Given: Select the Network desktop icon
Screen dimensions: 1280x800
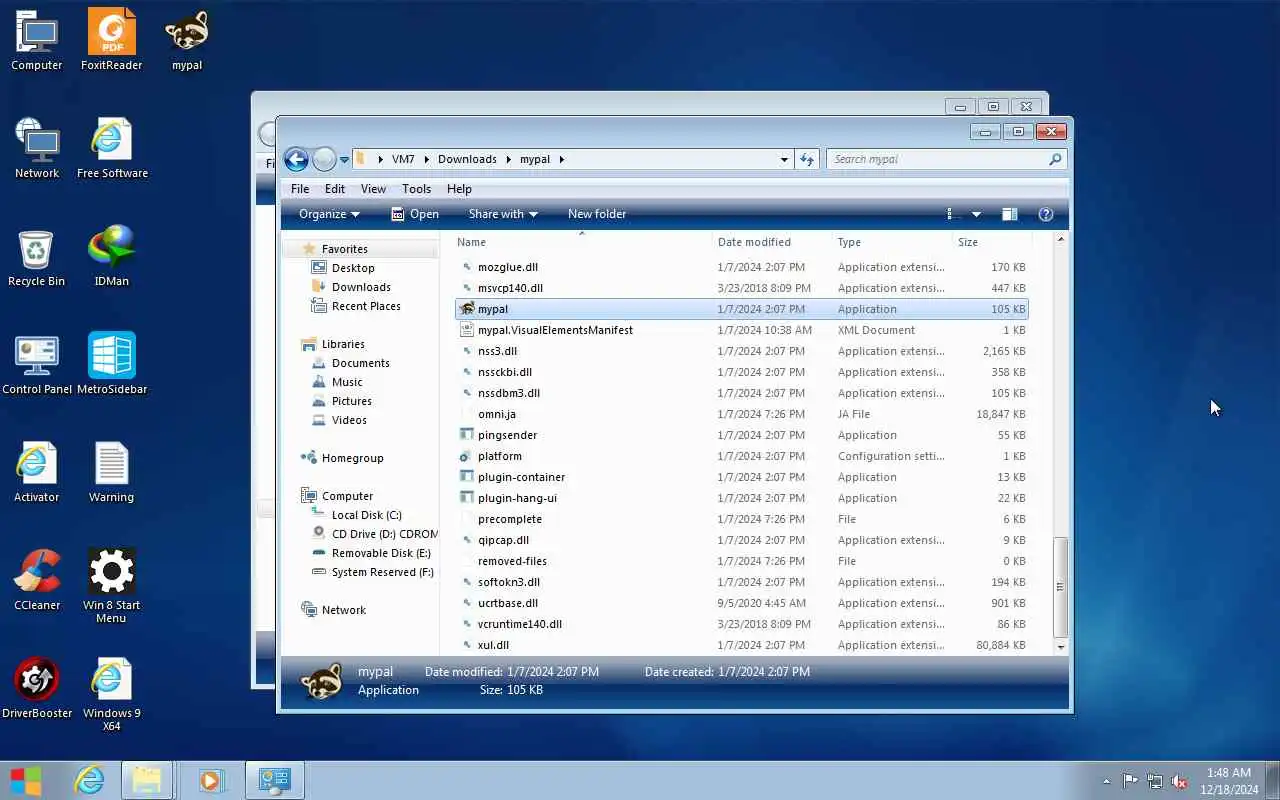Looking at the screenshot, I should point(37,149).
